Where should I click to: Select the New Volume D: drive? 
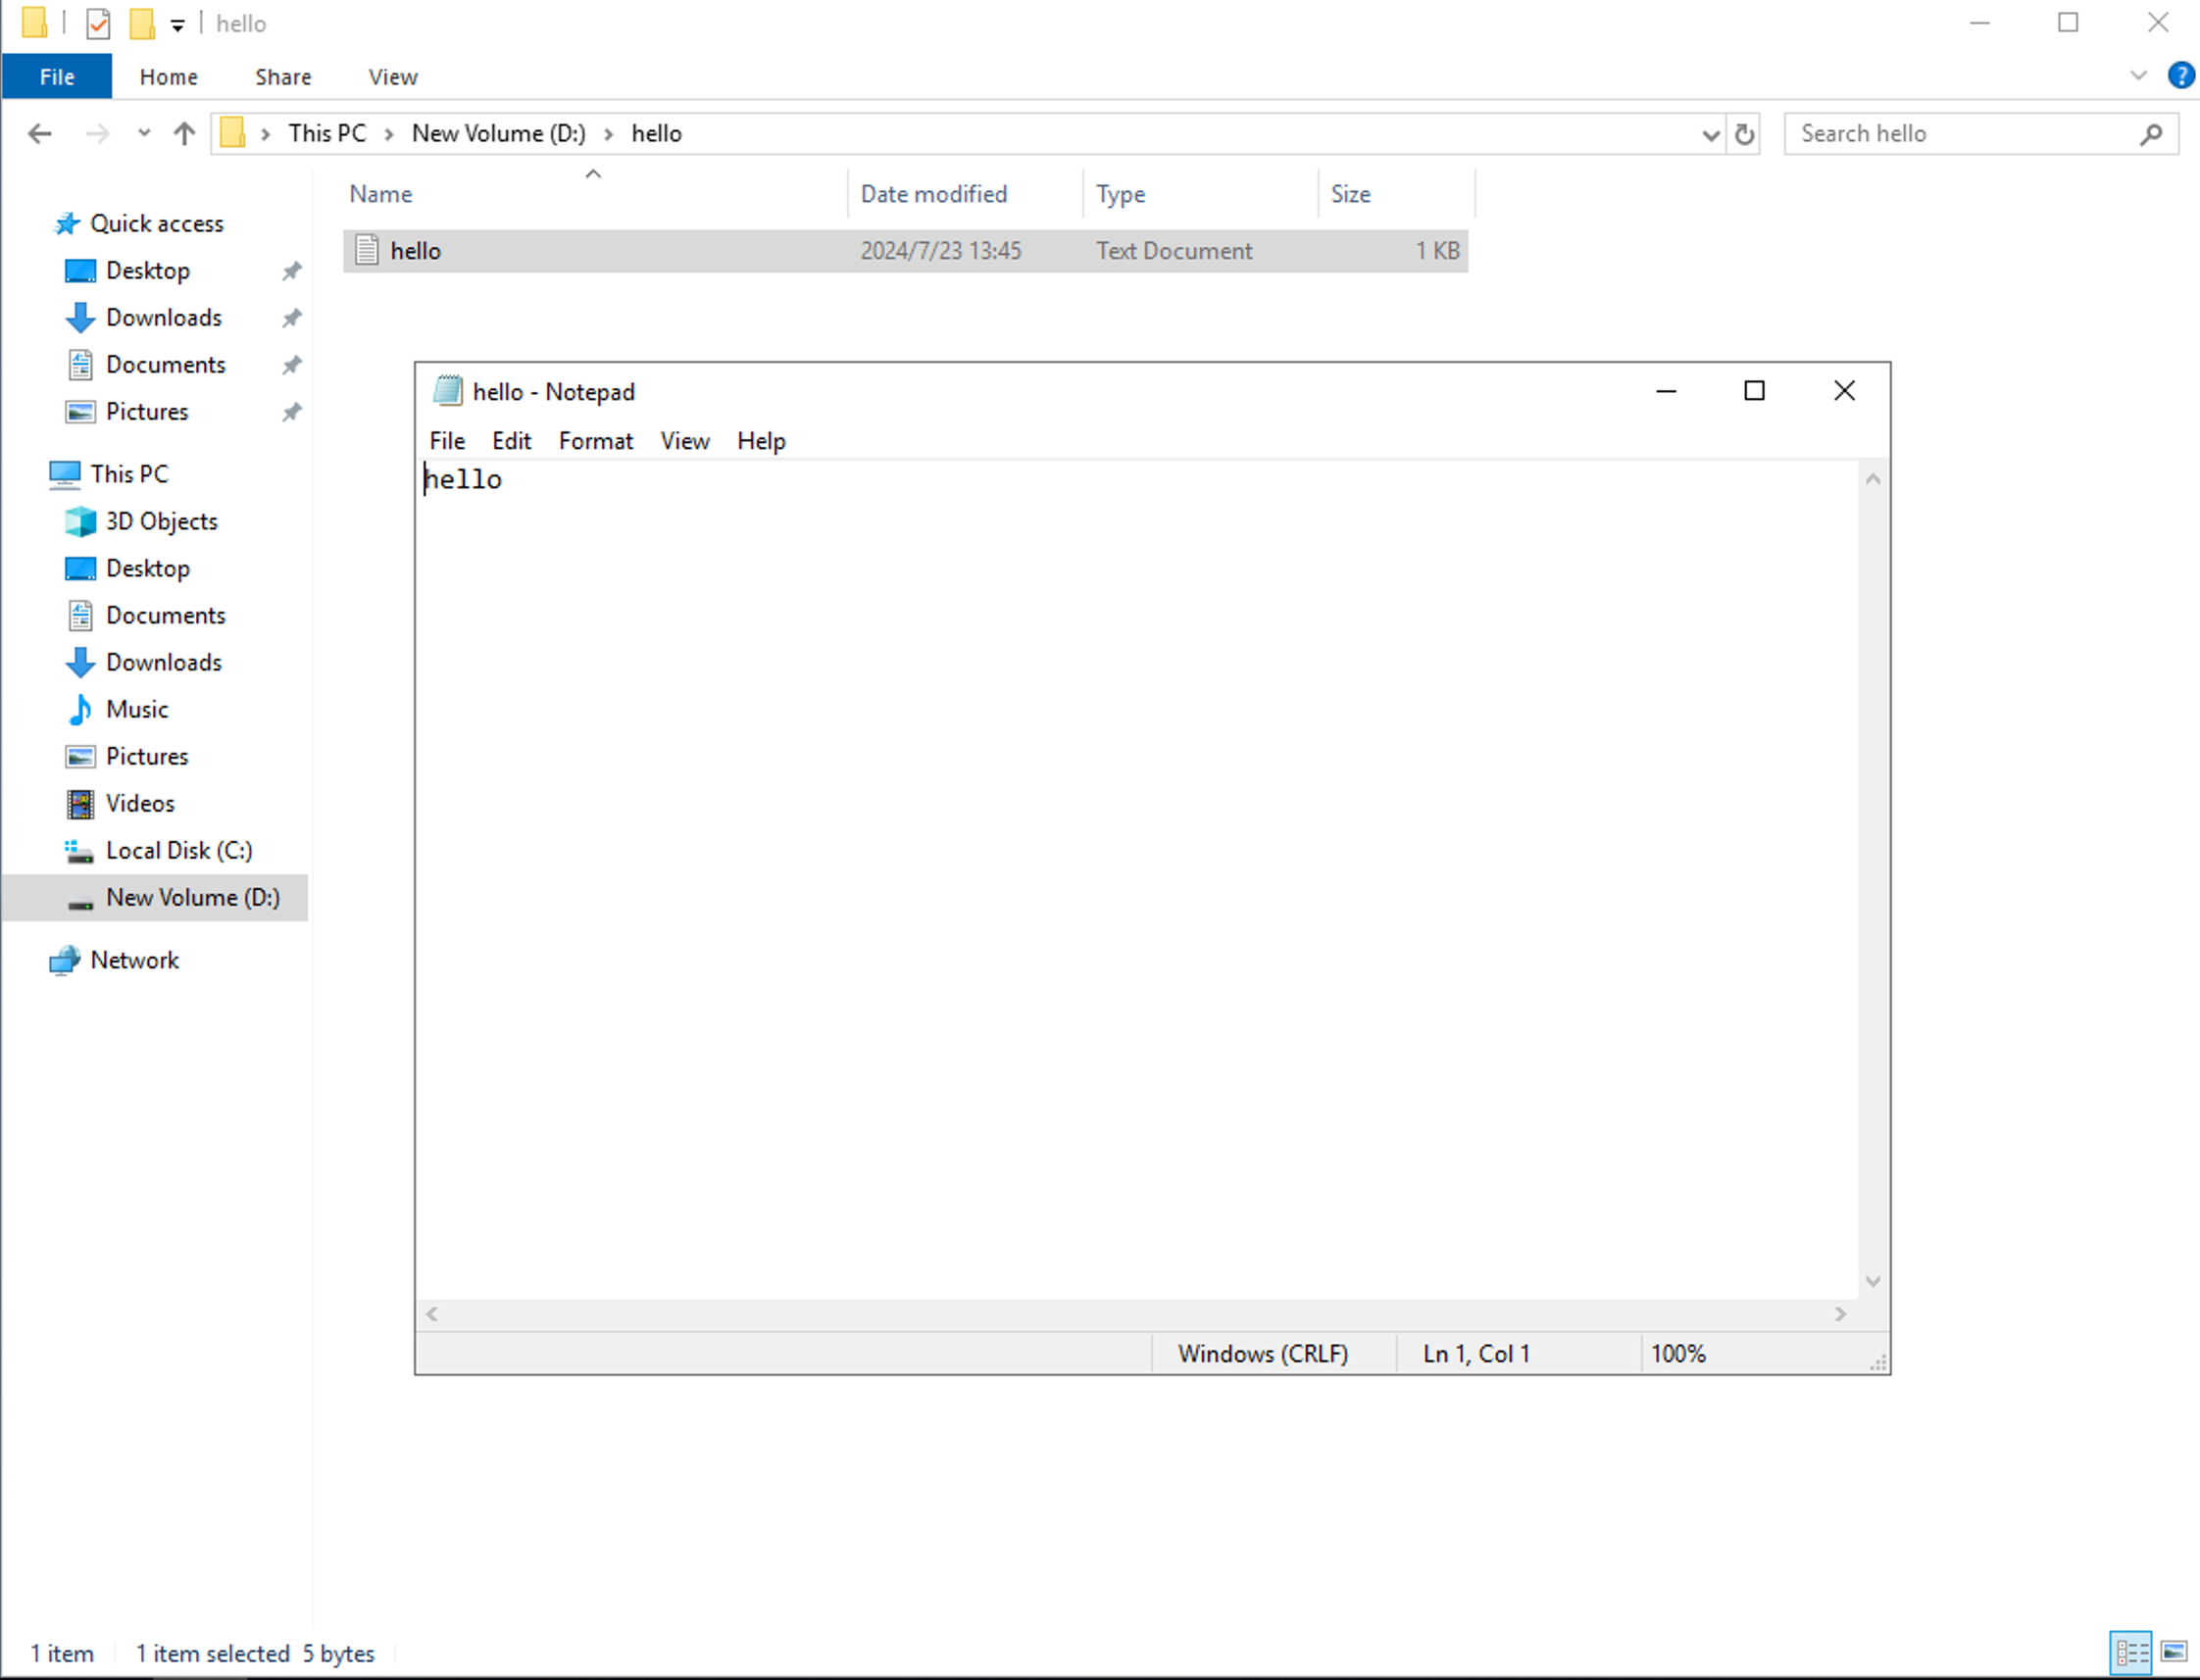[x=192, y=897]
